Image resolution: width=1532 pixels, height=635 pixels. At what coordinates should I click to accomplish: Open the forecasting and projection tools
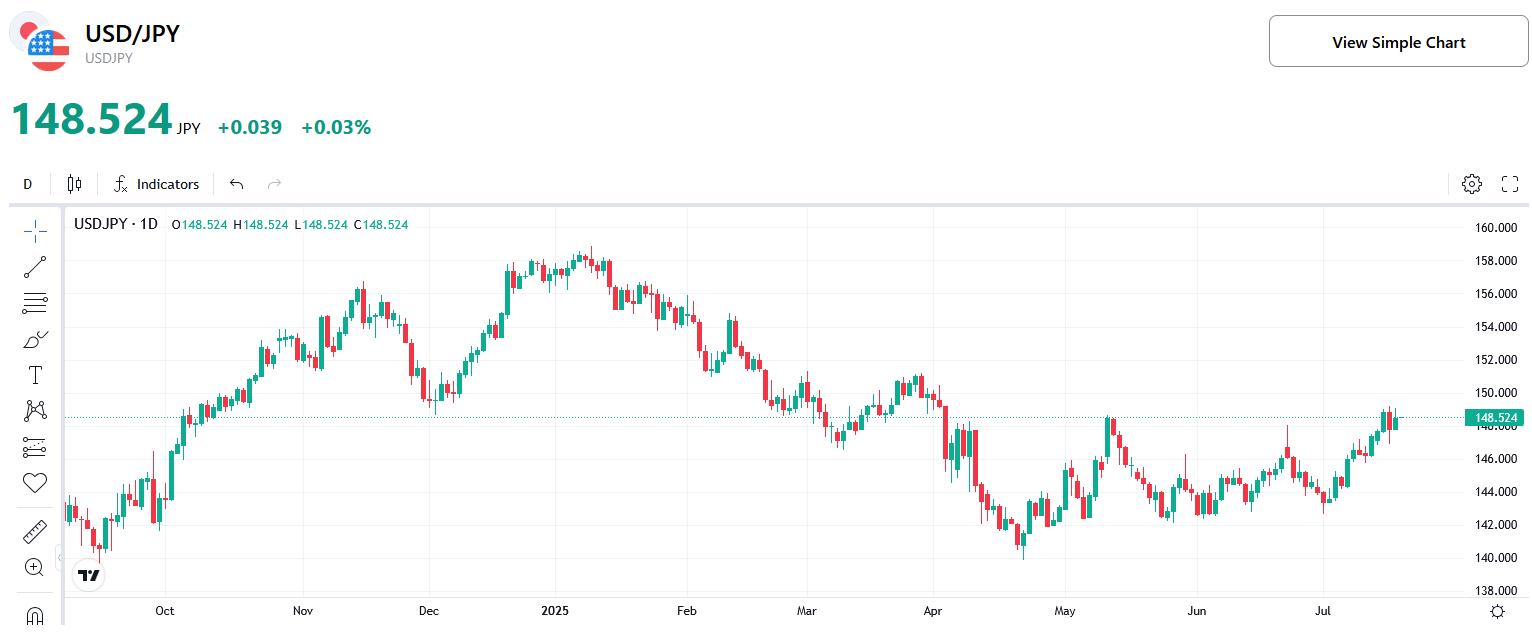[34, 447]
